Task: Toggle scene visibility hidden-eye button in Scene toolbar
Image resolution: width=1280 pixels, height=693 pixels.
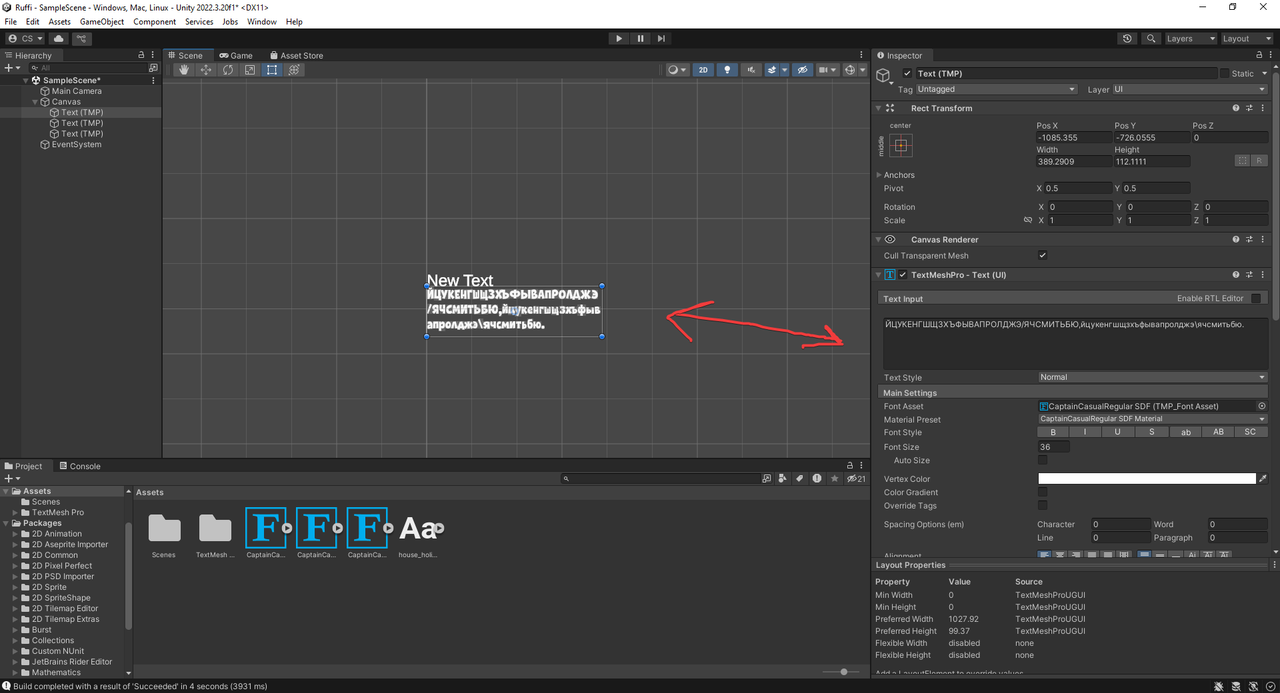Action: (x=801, y=70)
